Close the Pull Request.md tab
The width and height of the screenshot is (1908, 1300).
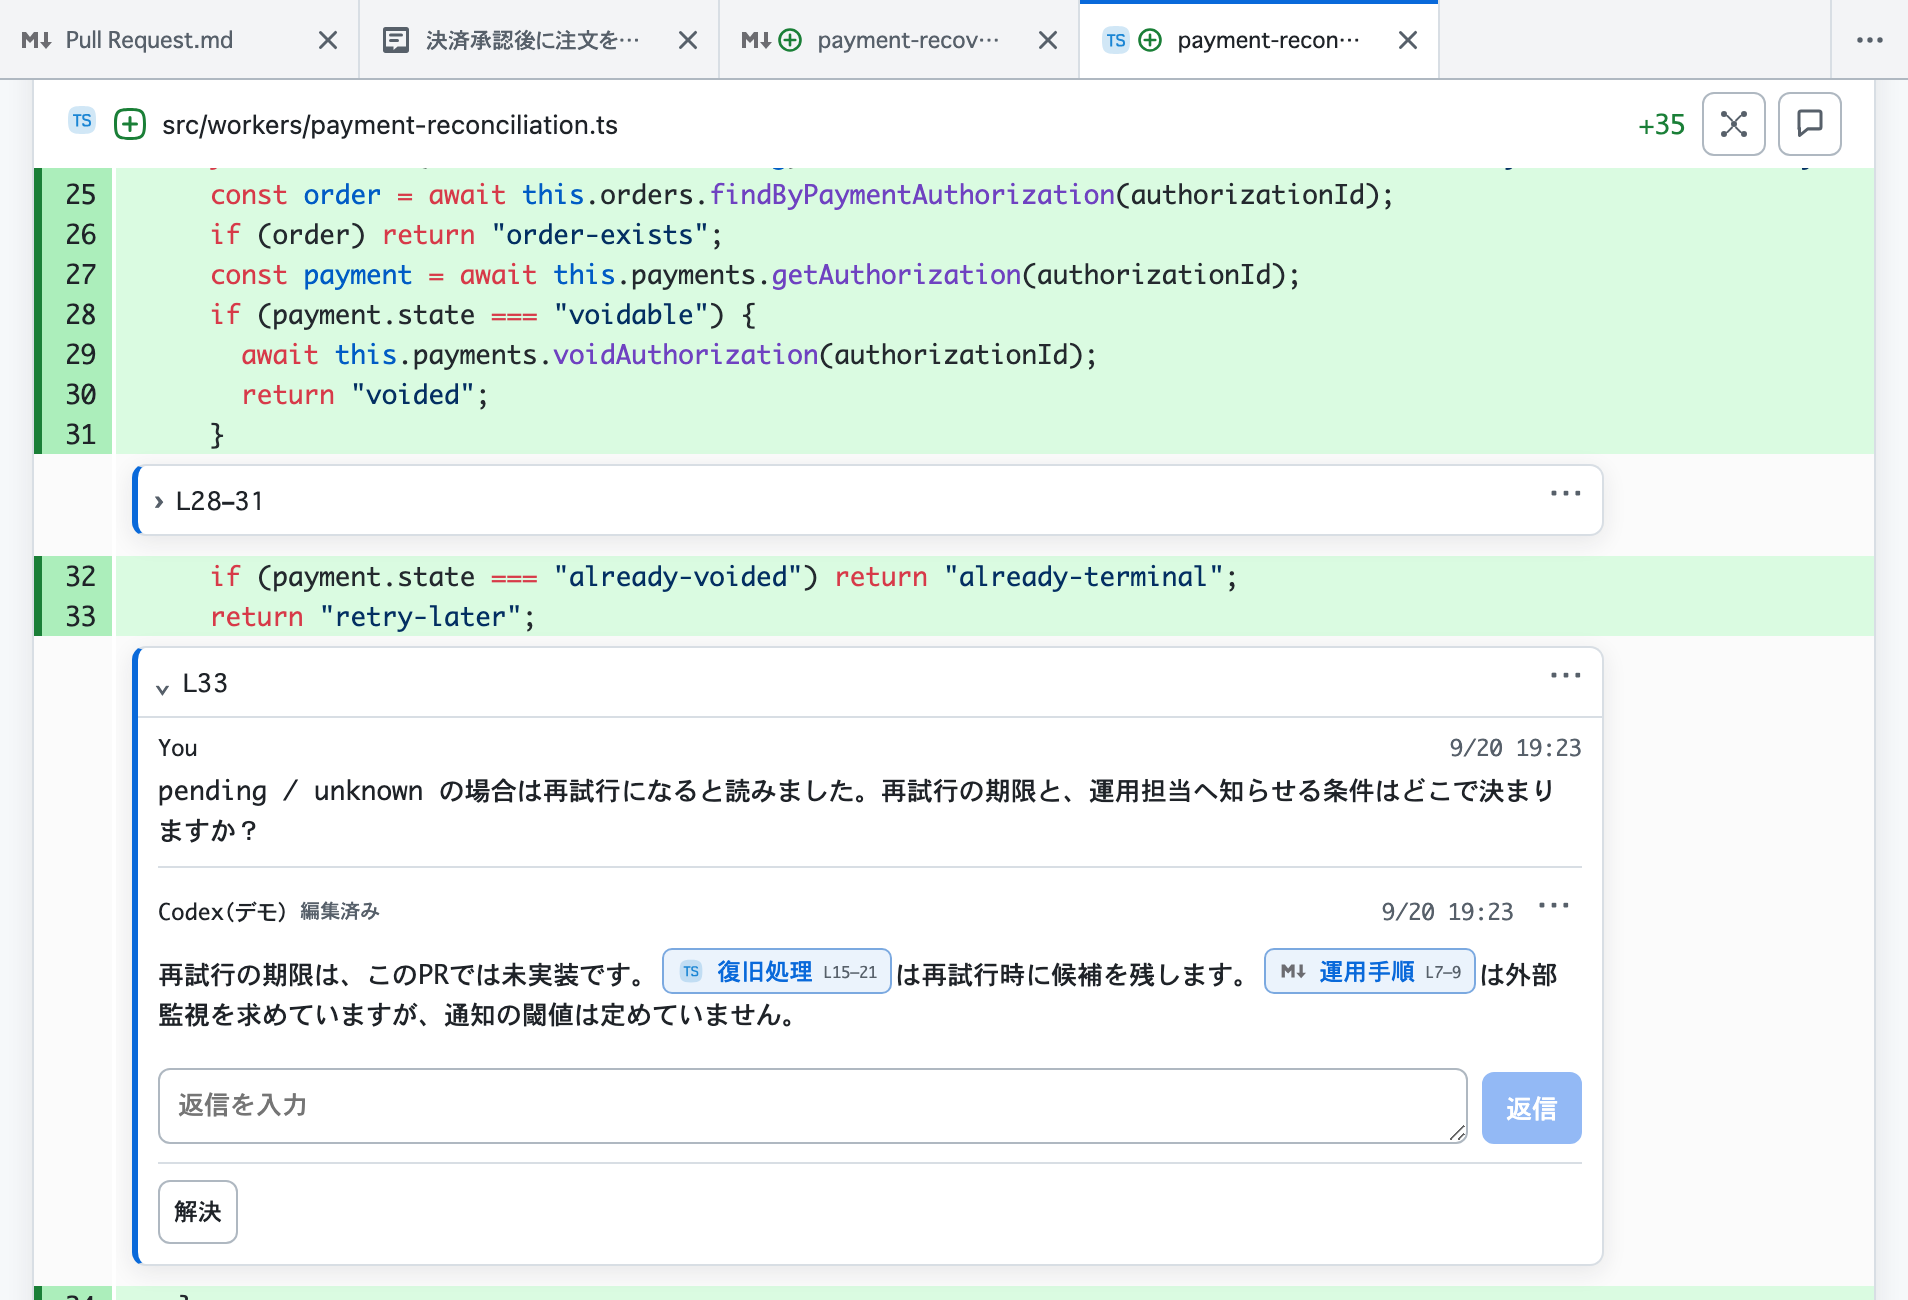(x=328, y=40)
